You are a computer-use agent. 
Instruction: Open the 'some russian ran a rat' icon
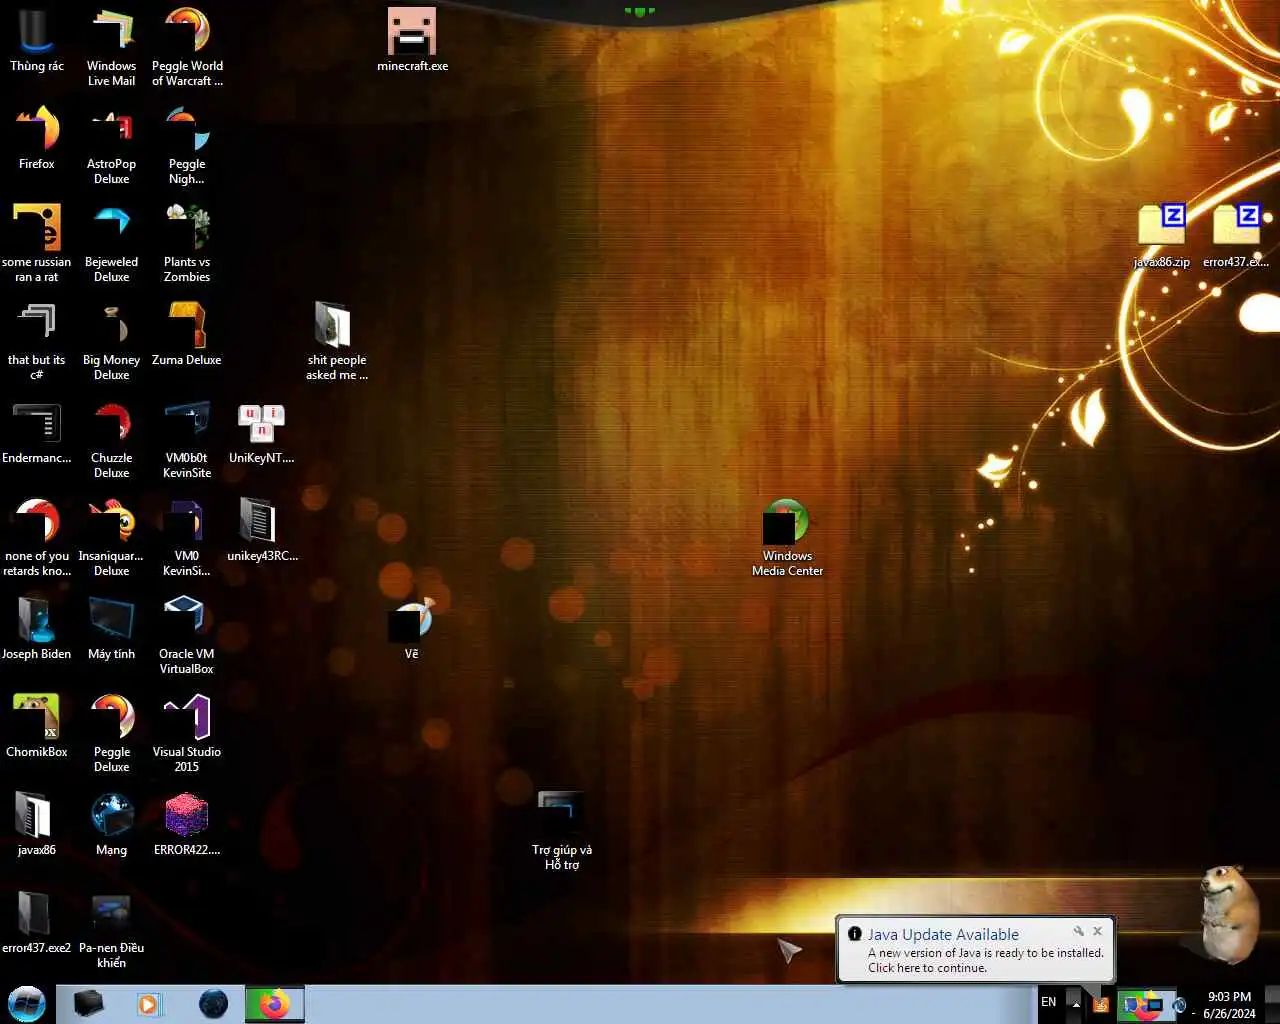tap(37, 243)
